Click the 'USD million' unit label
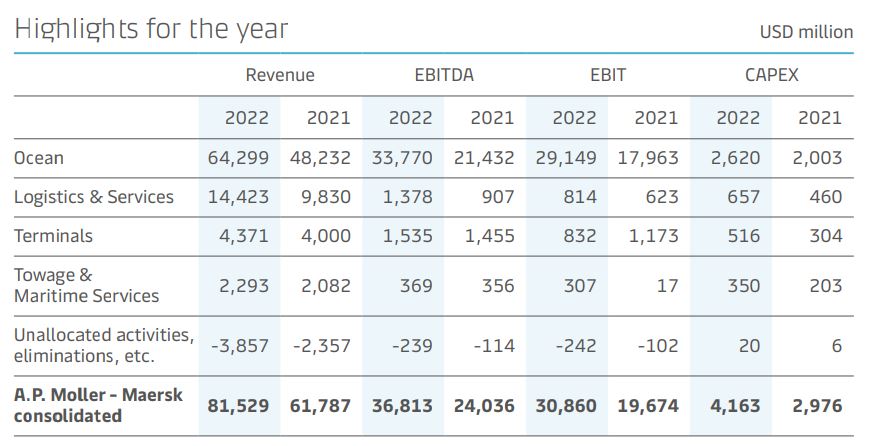 tap(806, 32)
